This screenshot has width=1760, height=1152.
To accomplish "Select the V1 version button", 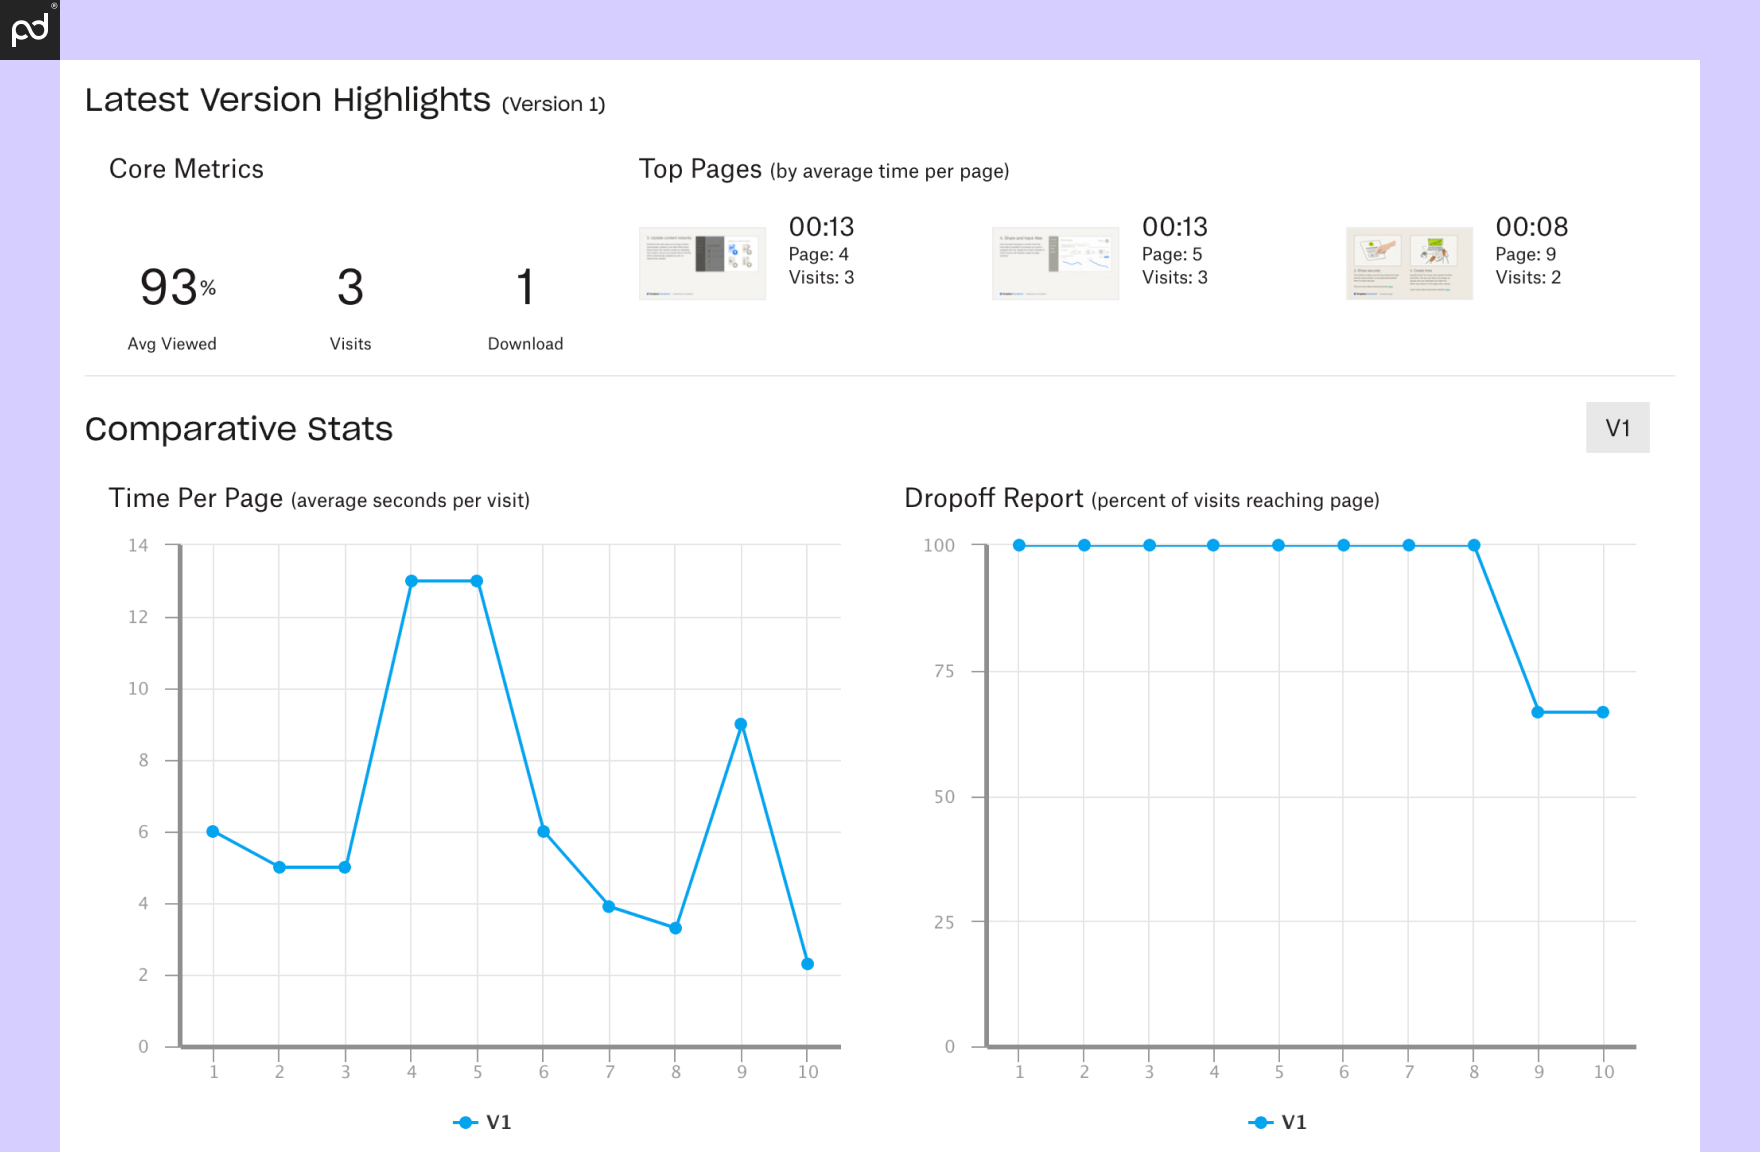I will 1617,428.
